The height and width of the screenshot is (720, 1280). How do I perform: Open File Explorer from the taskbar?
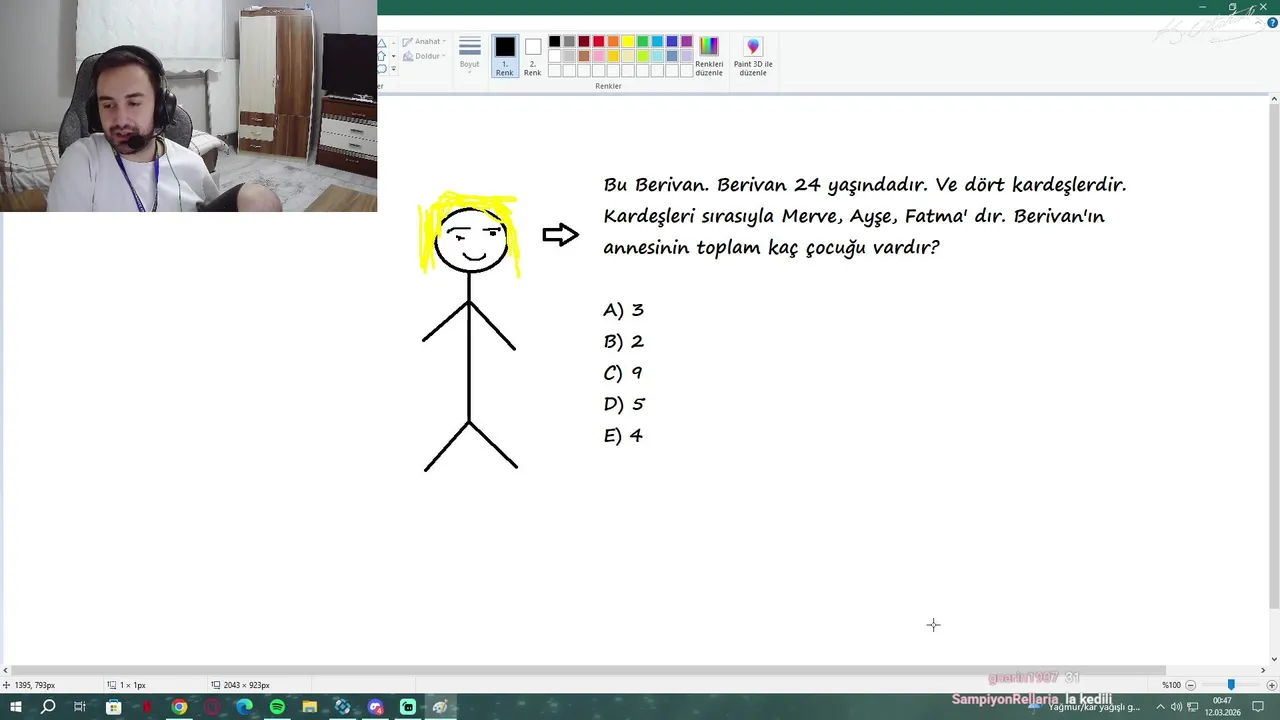pyautogui.click(x=310, y=707)
